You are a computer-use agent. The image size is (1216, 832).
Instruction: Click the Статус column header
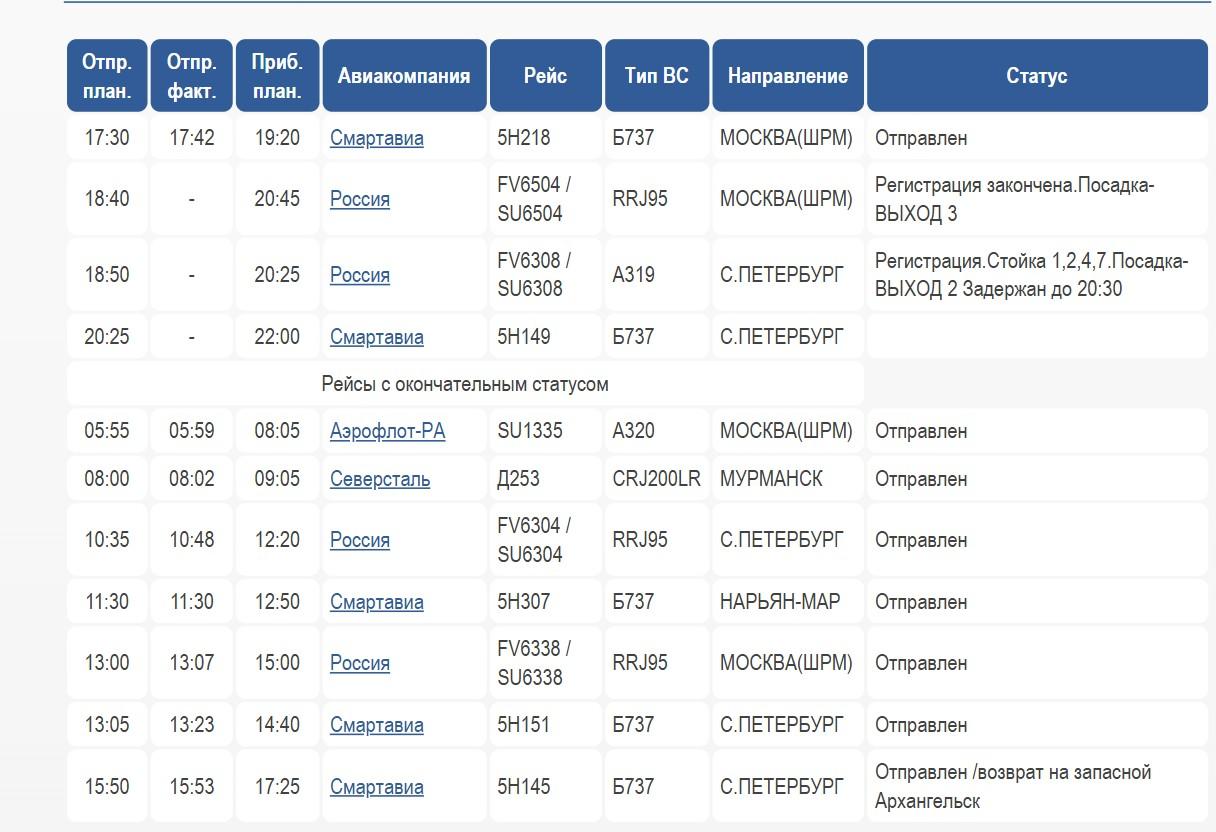[x=1036, y=76]
